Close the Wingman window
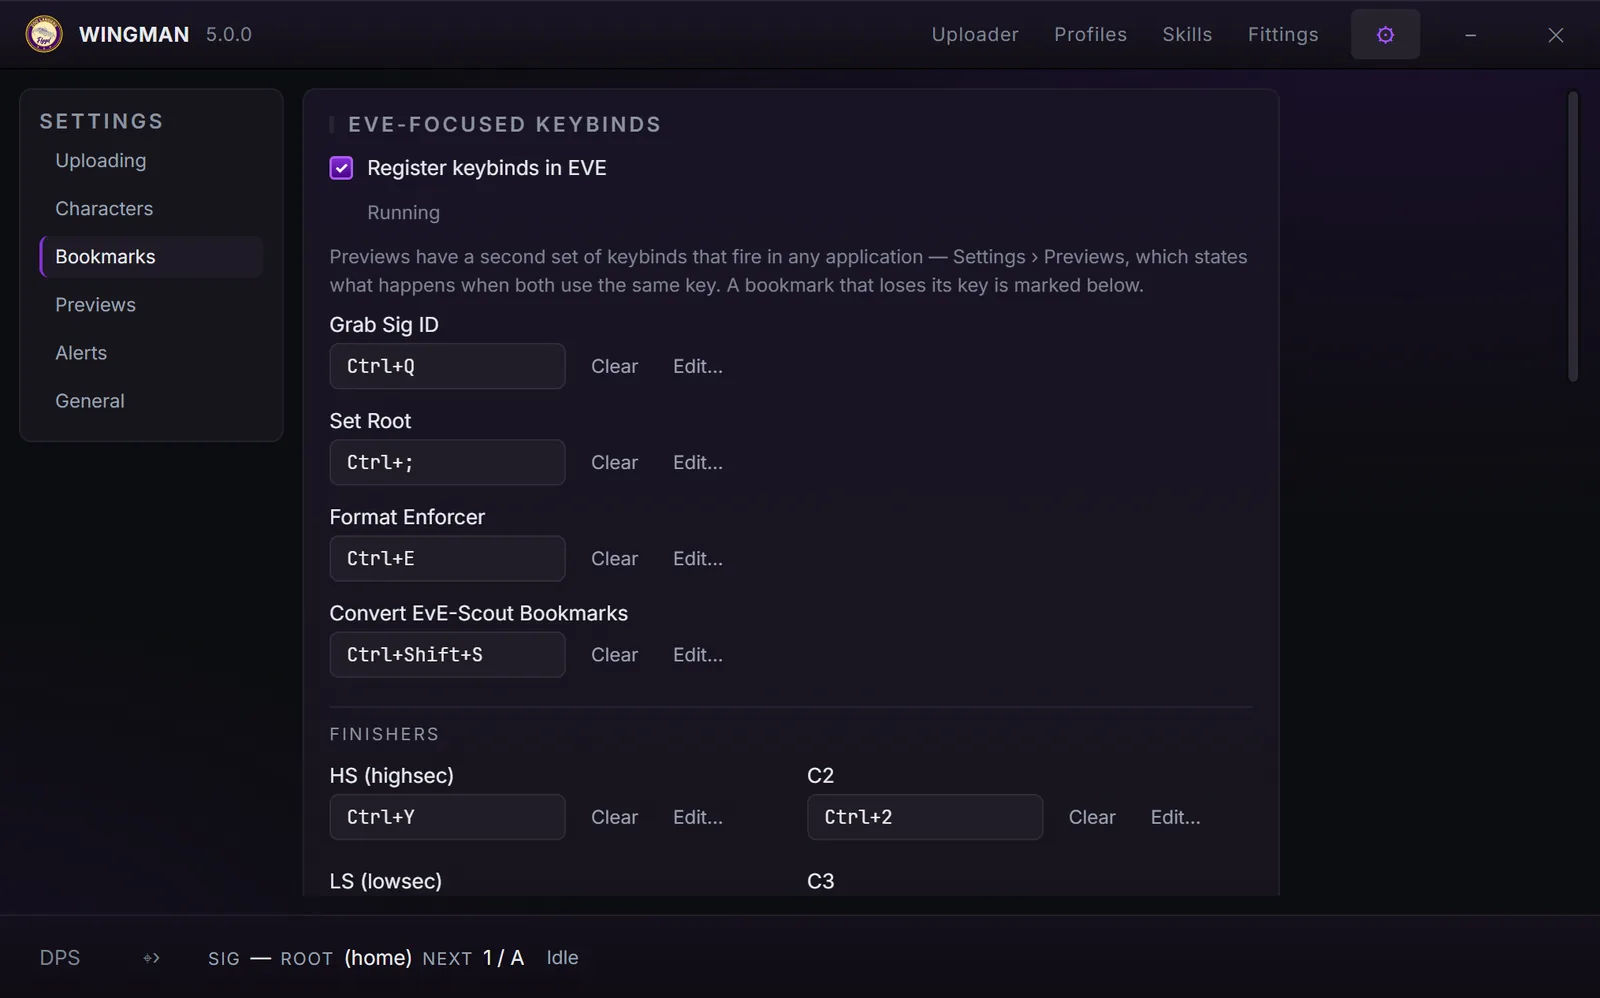 [1556, 35]
